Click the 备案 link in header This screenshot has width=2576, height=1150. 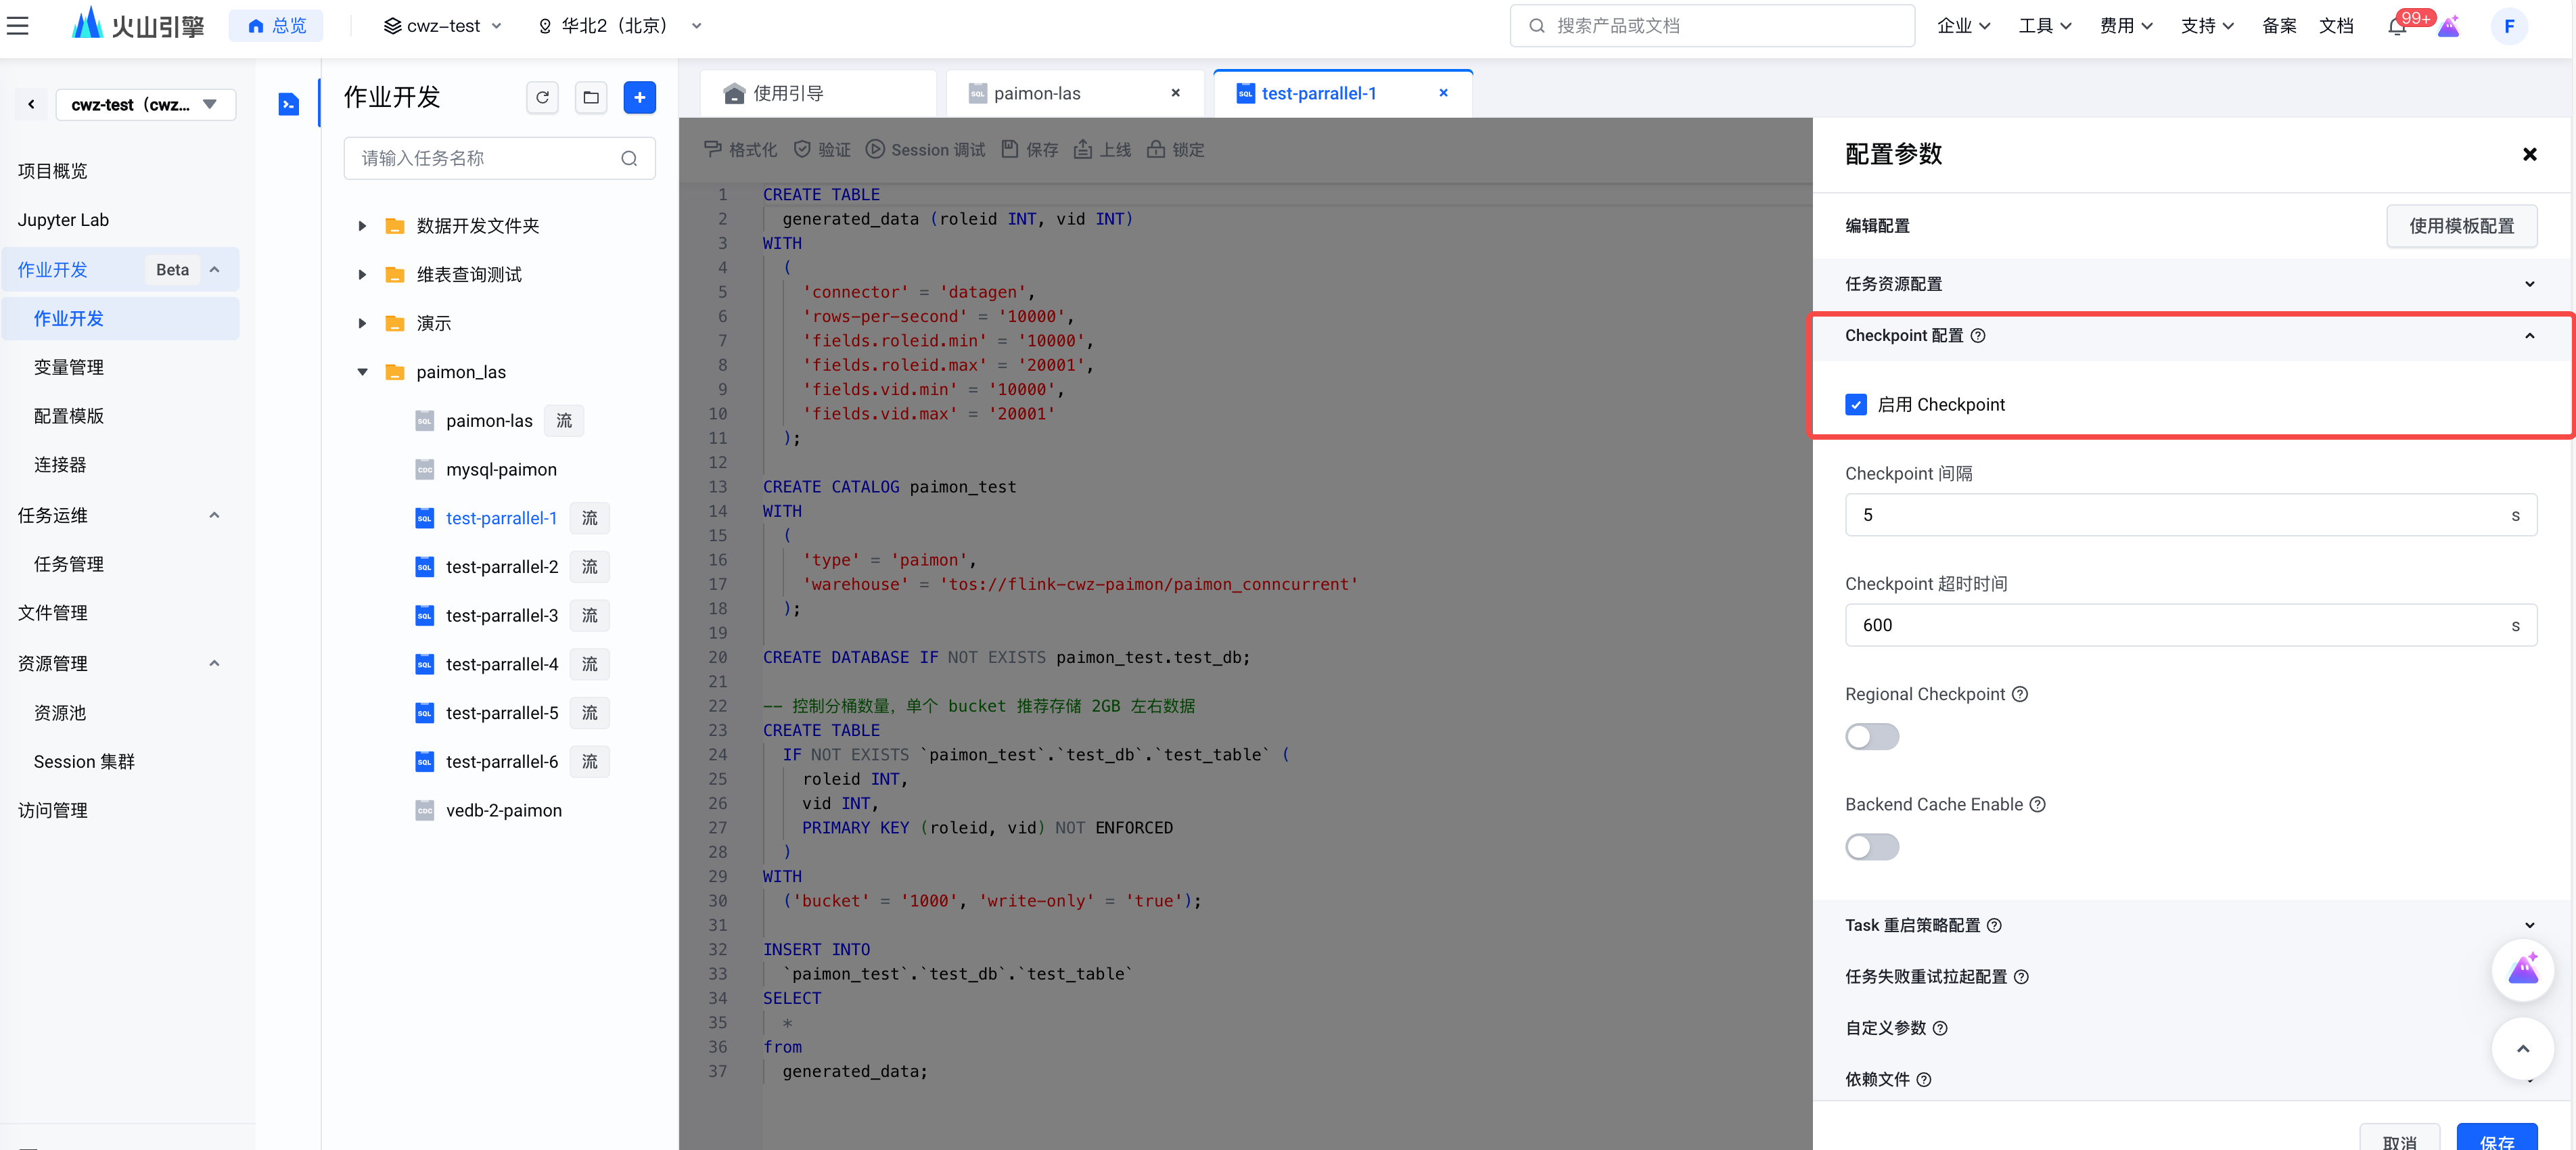pyautogui.click(x=2278, y=26)
